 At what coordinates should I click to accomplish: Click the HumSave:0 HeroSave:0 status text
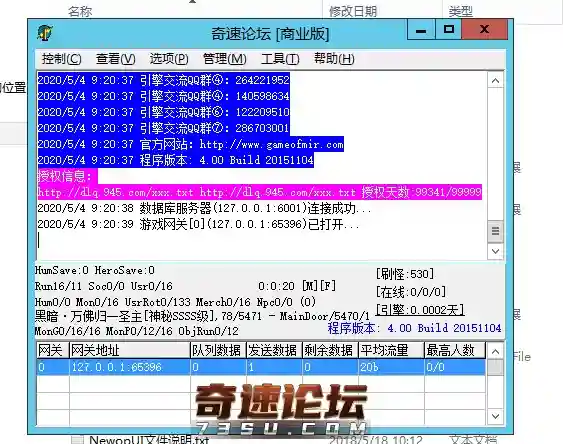(95, 270)
